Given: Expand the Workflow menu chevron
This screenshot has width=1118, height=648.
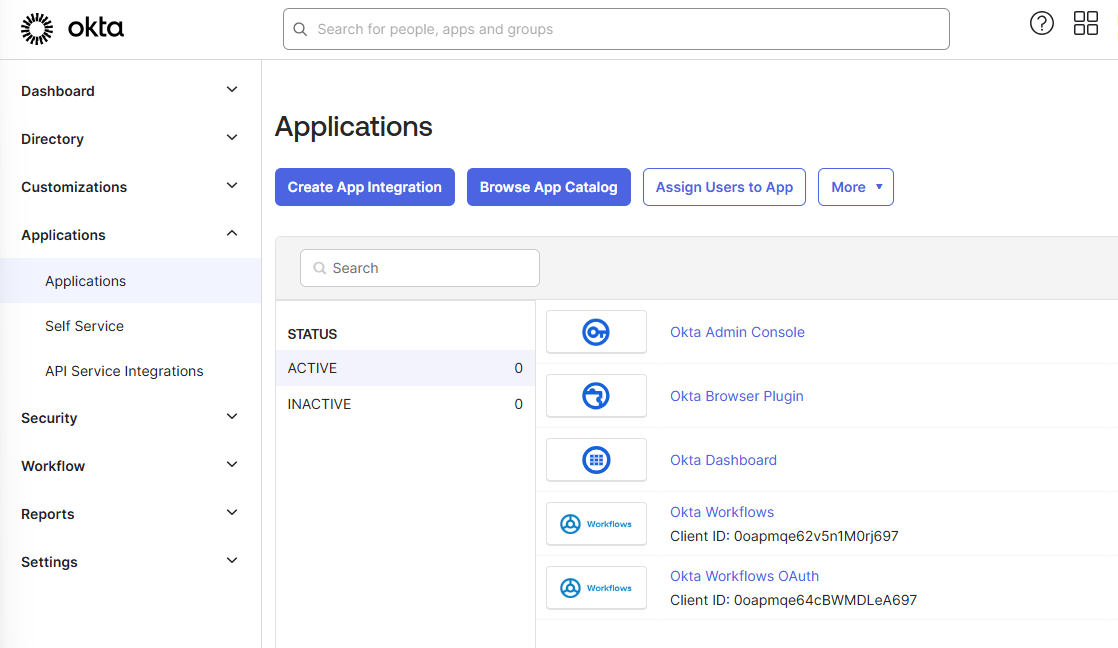Looking at the screenshot, I should pyautogui.click(x=232, y=465).
